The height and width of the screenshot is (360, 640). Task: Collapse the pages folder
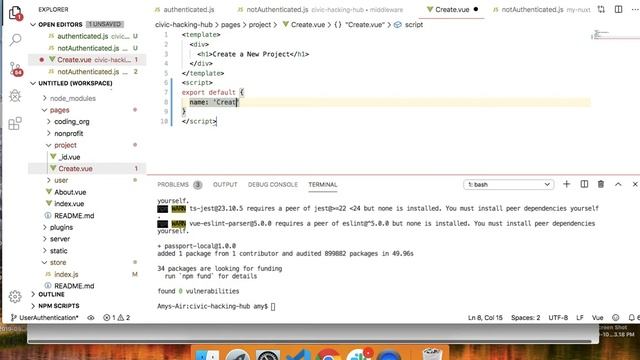(60, 110)
